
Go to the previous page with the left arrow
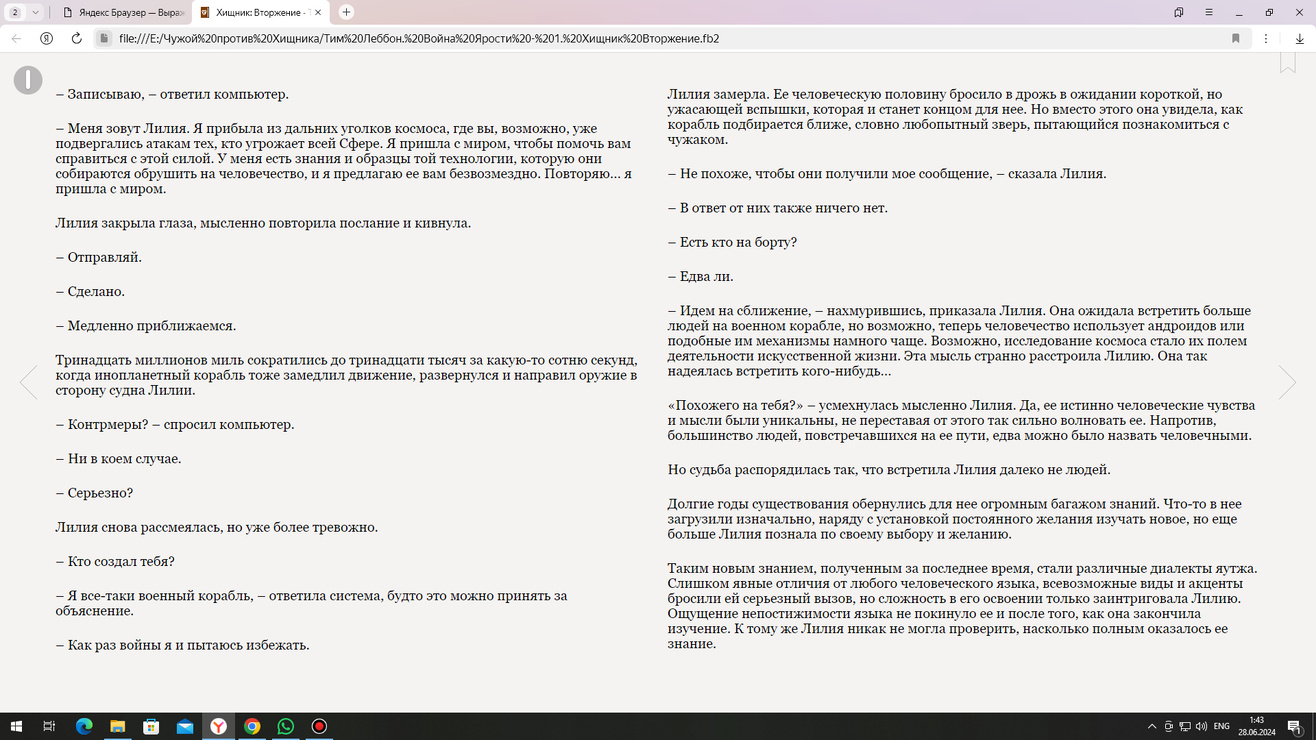coord(28,382)
